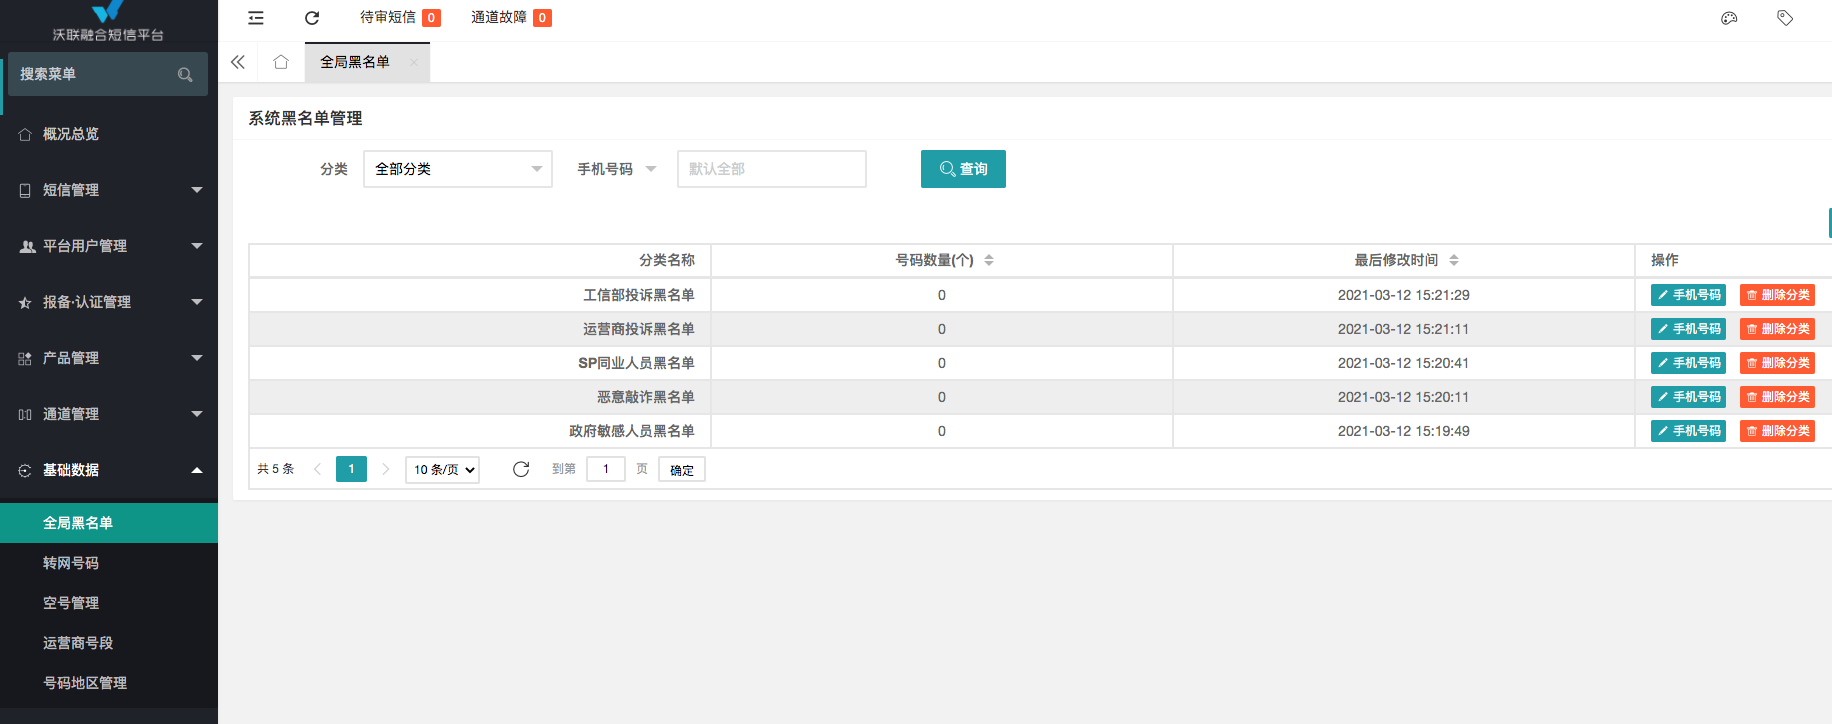Open the theme palette icon

click(x=1729, y=18)
